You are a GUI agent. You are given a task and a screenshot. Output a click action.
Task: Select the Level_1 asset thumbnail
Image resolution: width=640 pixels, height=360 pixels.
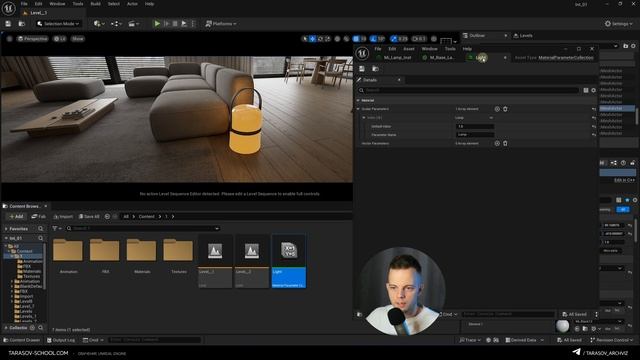click(x=215, y=261)
